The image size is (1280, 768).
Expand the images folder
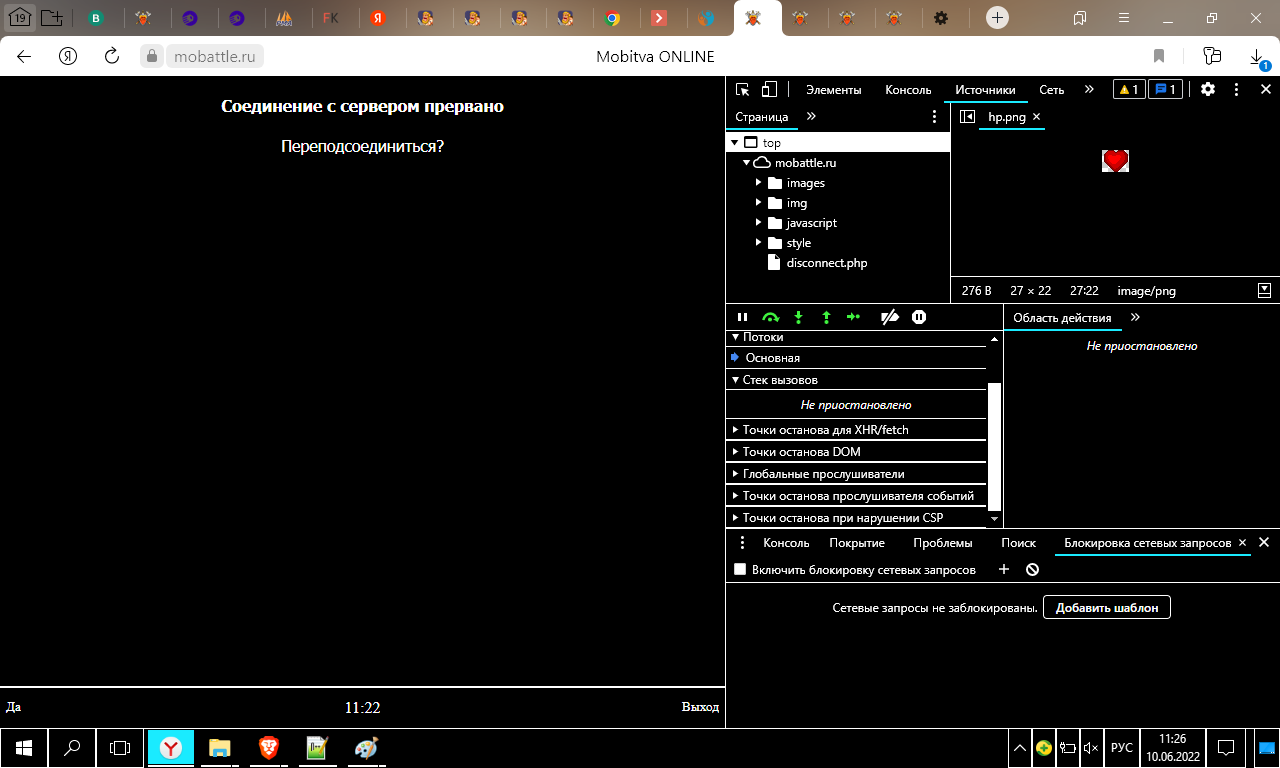pos(759,183)
